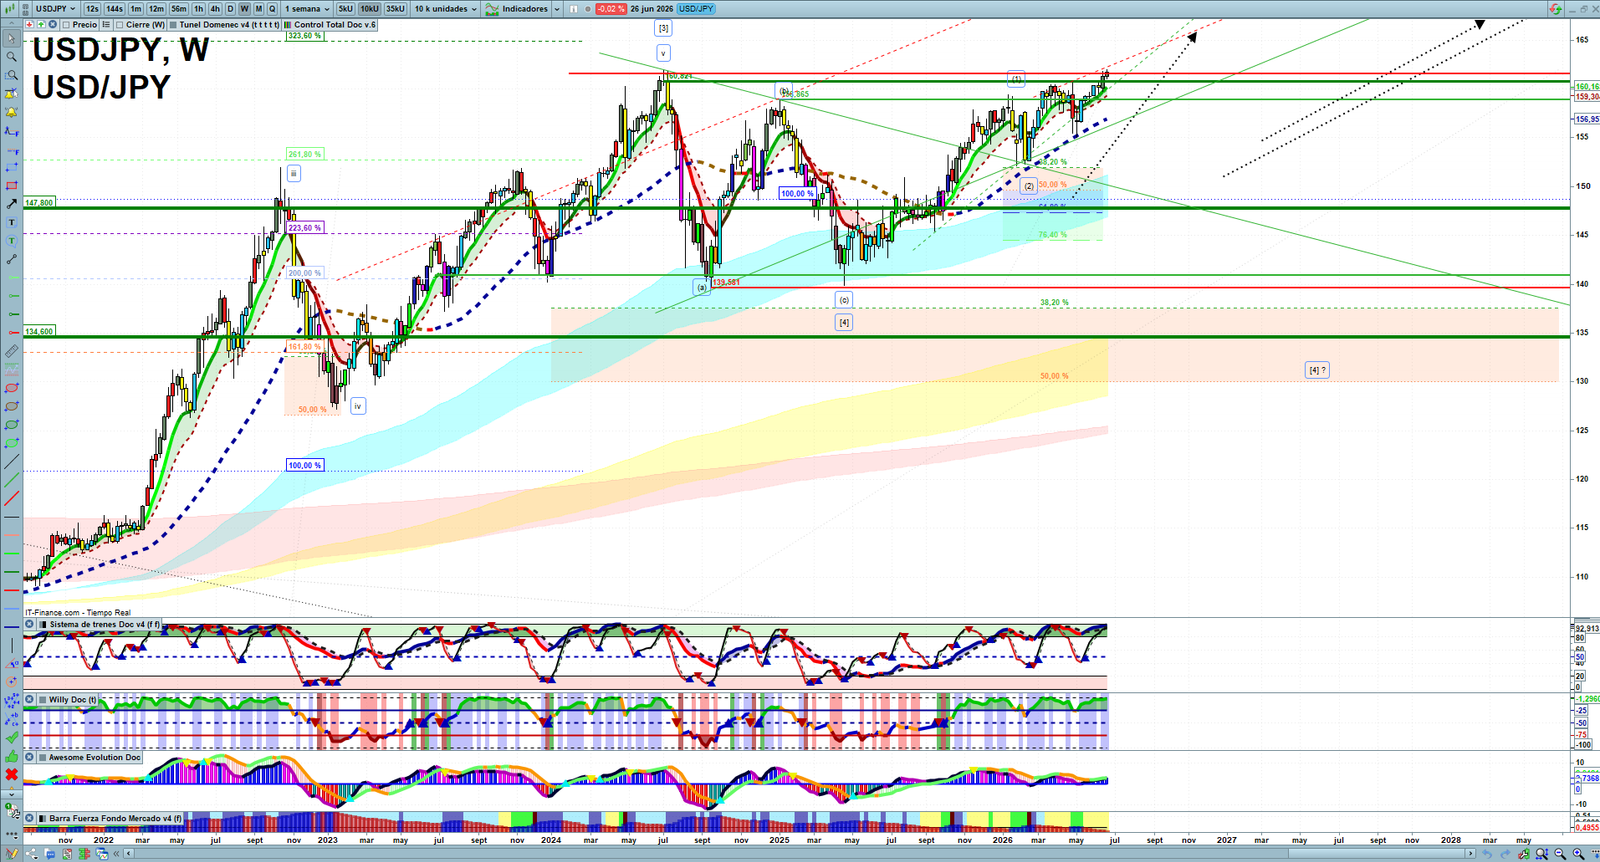Select the red ellipse drawing tool

(x=12, y=386)
